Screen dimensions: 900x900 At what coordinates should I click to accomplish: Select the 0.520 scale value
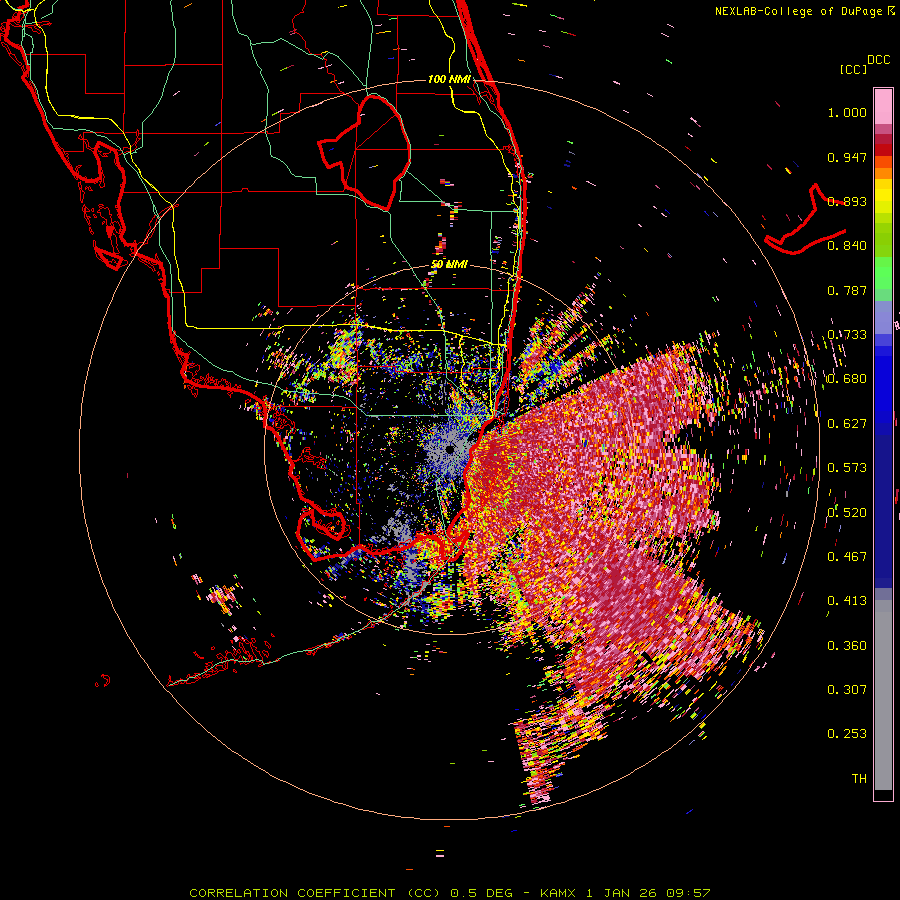pyautogui.click(x=847, y=512)
